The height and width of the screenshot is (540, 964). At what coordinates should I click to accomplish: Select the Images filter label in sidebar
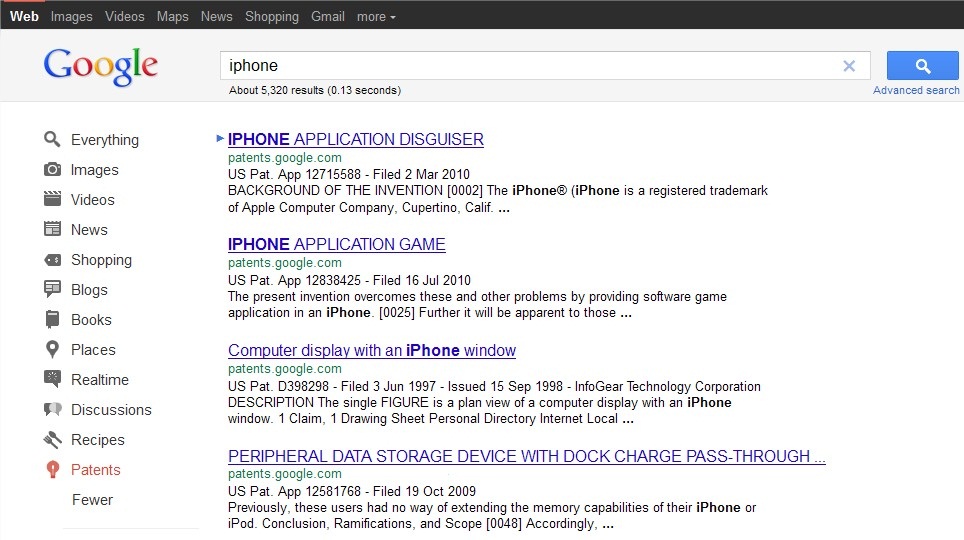tap(94, 170)
